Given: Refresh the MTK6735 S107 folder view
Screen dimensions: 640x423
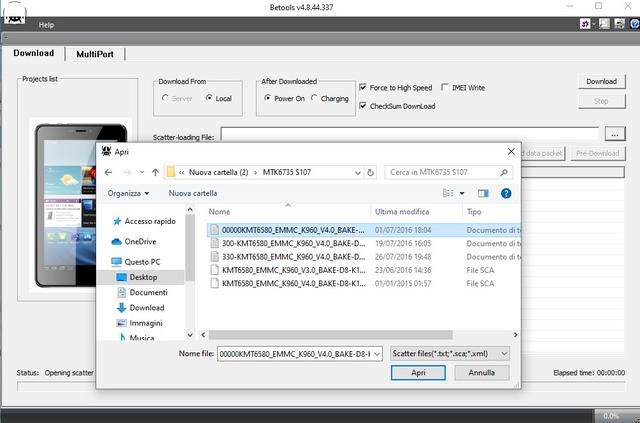Looking at the screenshot, I should (x=370, y=172).
